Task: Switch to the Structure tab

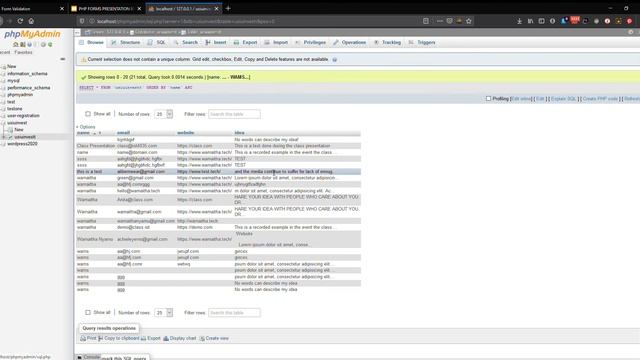Action: point(126,42)
